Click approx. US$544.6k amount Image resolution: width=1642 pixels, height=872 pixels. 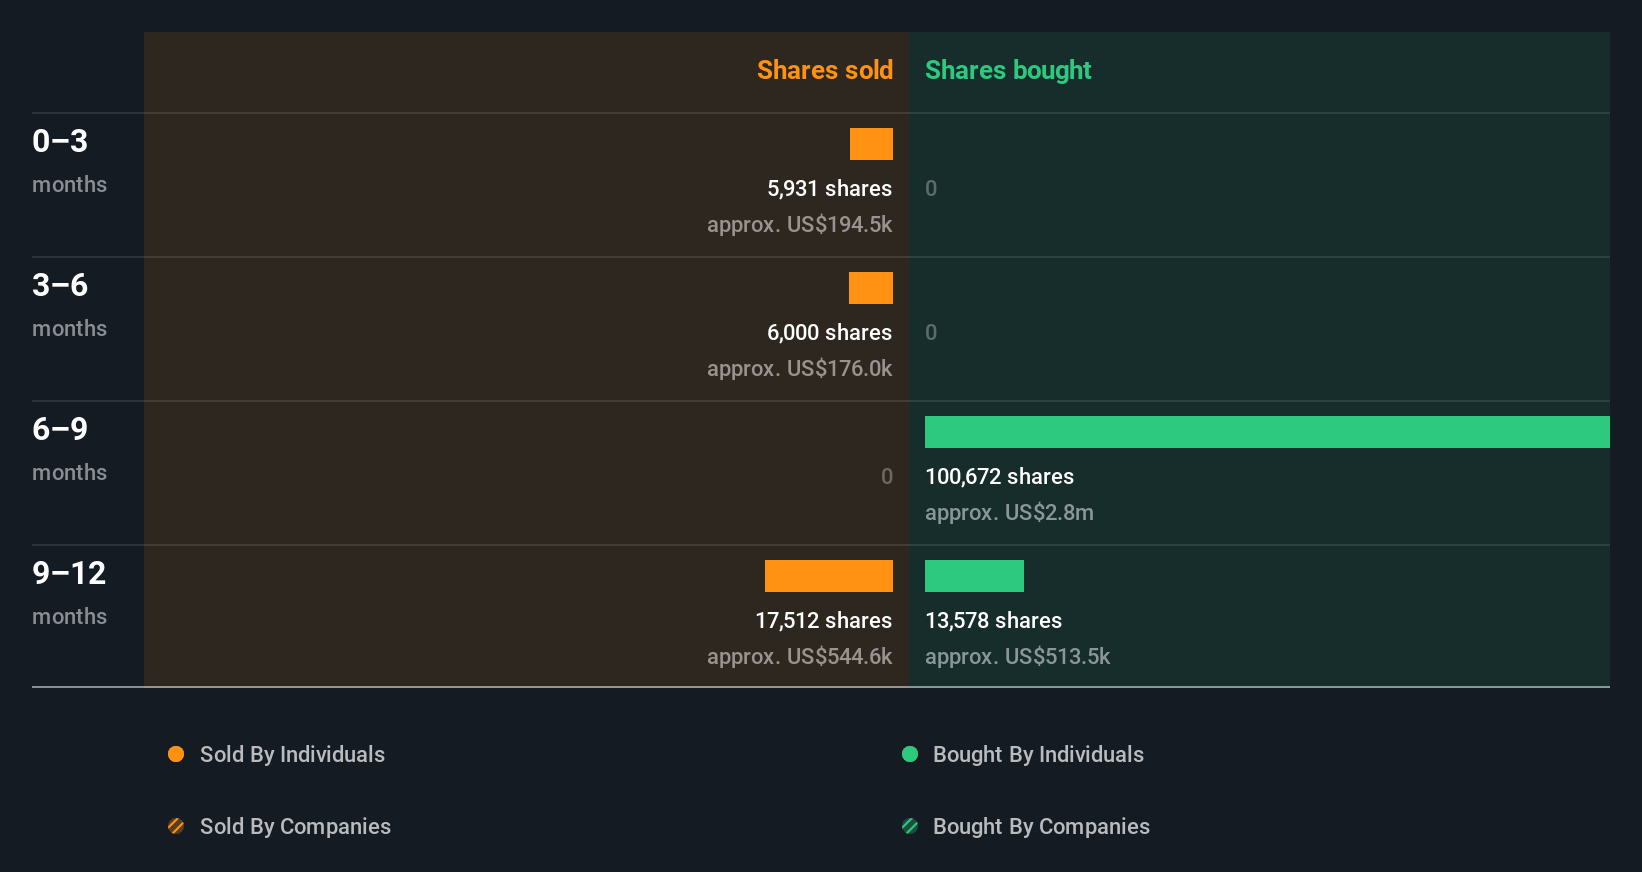tap(799, 656)
